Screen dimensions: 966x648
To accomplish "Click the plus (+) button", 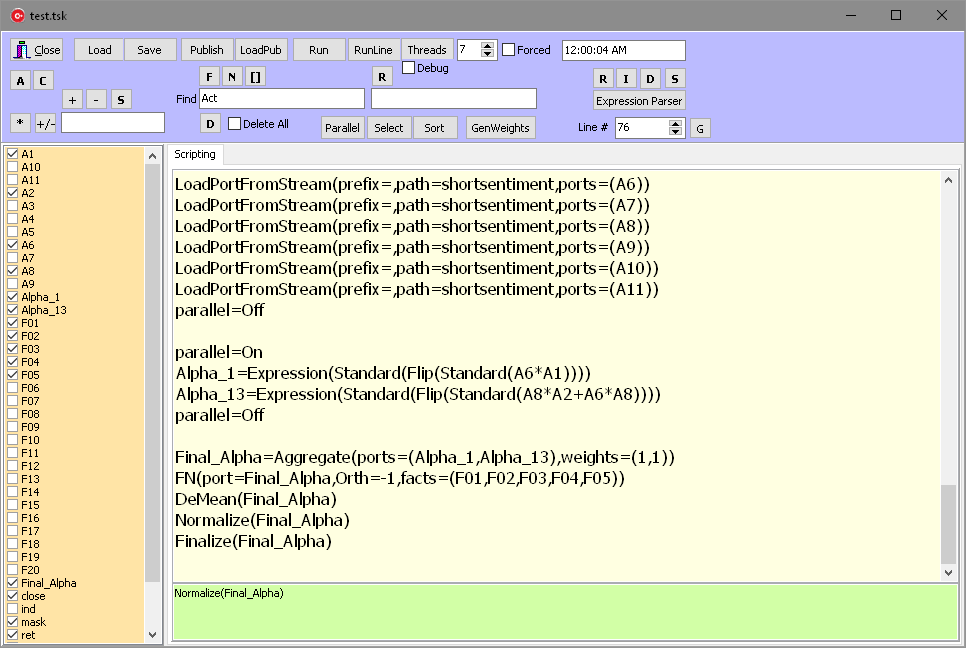I will pyautogui.click(x=73, y=100).
